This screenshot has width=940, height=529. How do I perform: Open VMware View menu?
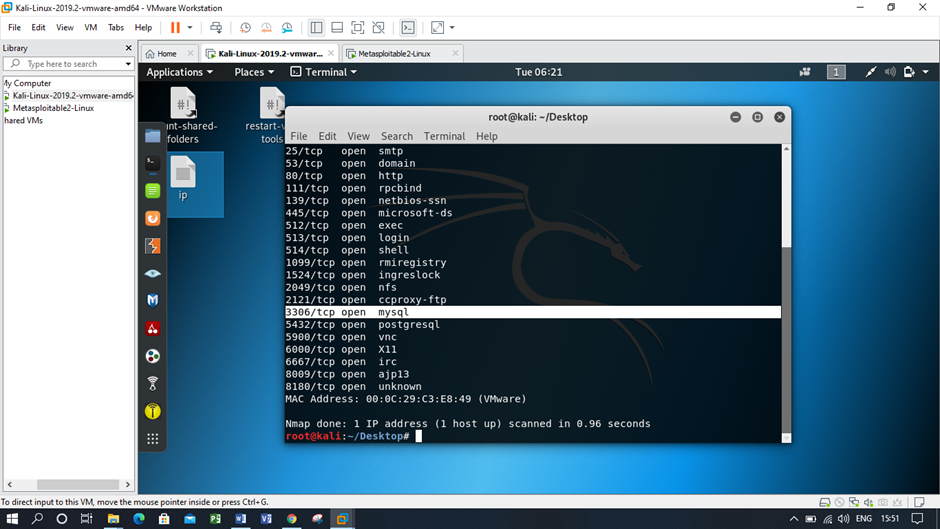pos(65,28)
